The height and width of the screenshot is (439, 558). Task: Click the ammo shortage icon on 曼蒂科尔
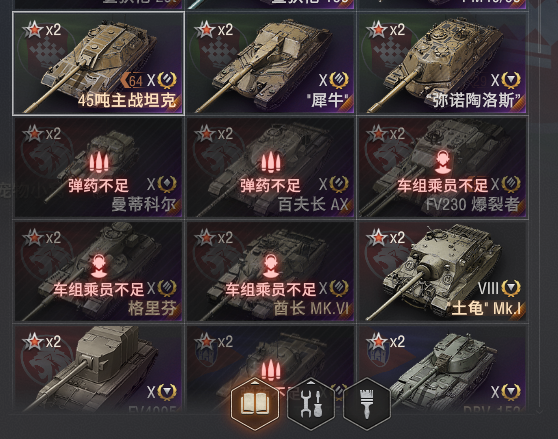pyautogui.click(x=99, y=162)
